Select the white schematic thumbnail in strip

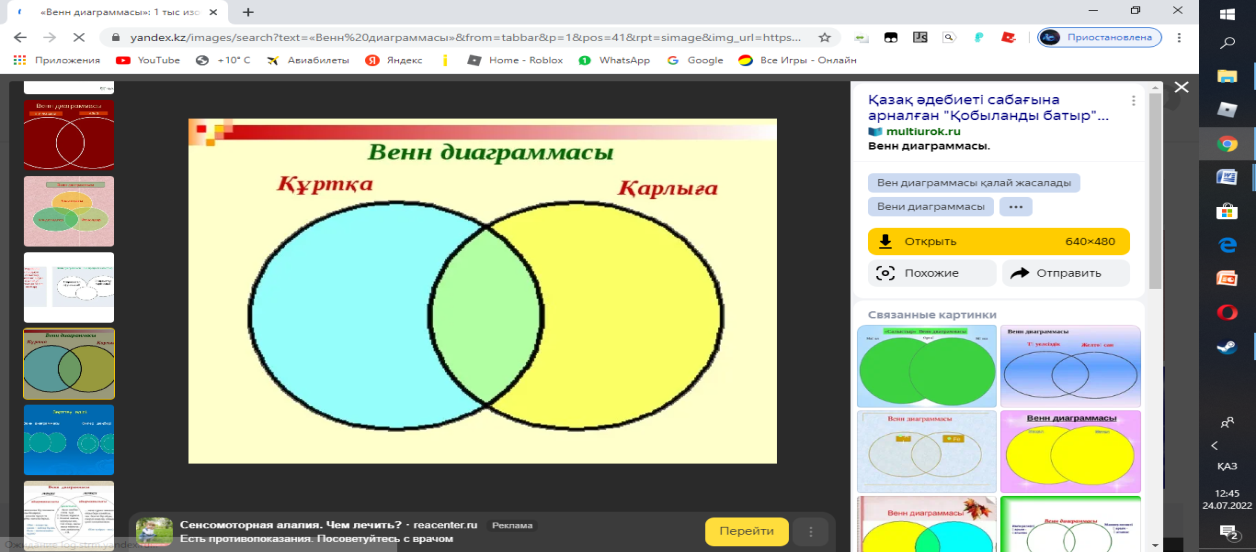coord(69,287)
